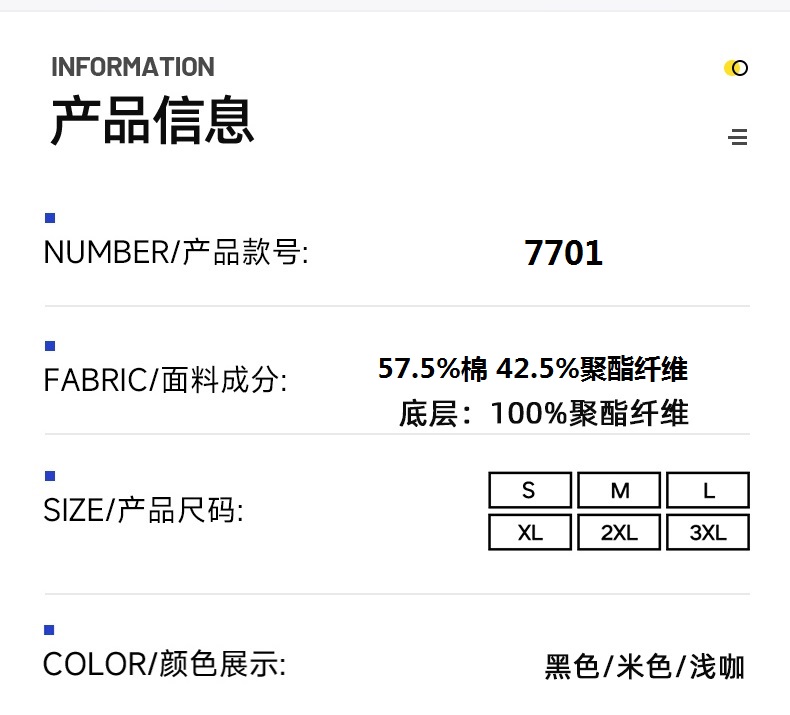Click the INFORMATION heading text
The height and width of the screenshot is (715, 790).
pyautogui.click(x=133, y=67)
